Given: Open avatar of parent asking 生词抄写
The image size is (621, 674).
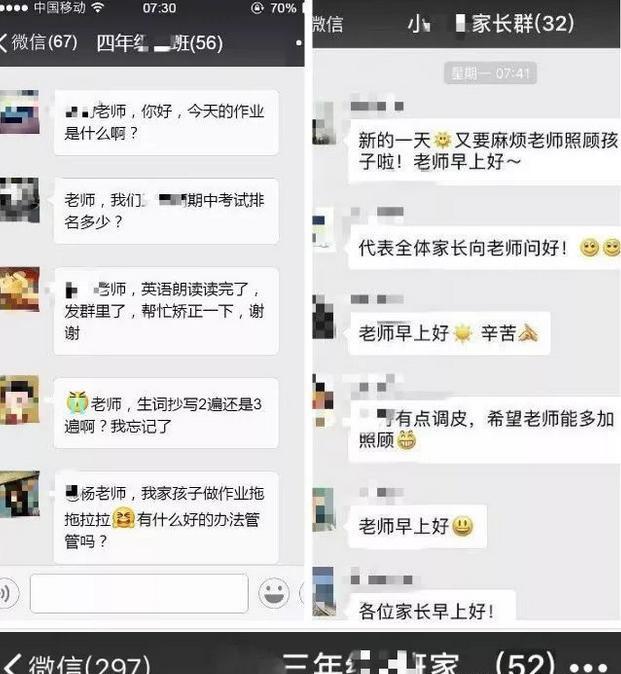Looking at the screenshot, I should pyautogui.click(x=19, y=400).
